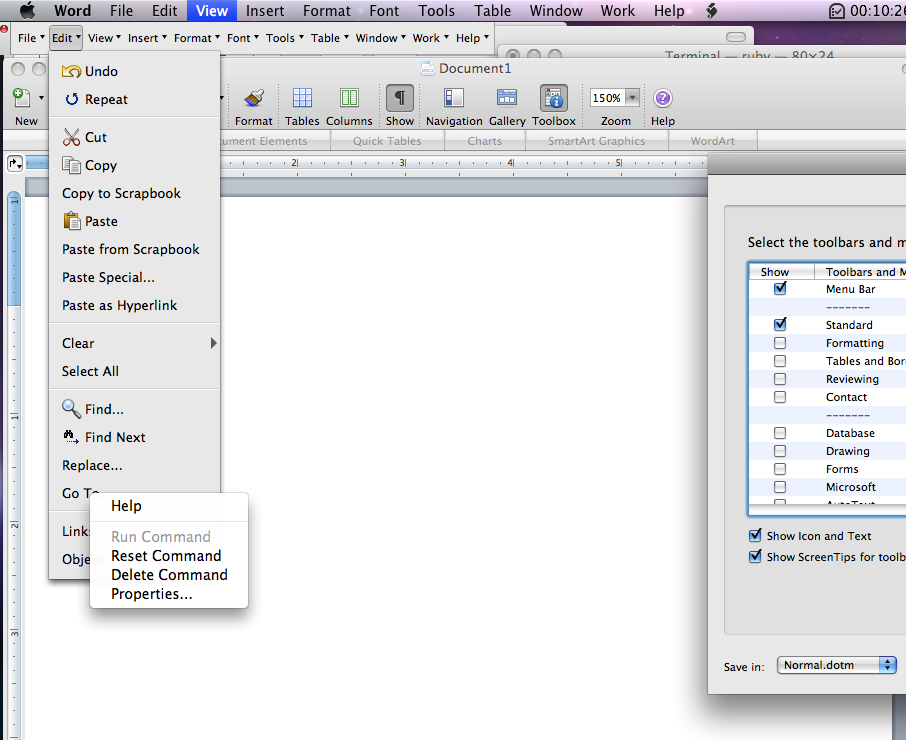Expand the Clear submenu
Image resolution: width=906 pixels, height=740 pixels.
tap(135, 343)
